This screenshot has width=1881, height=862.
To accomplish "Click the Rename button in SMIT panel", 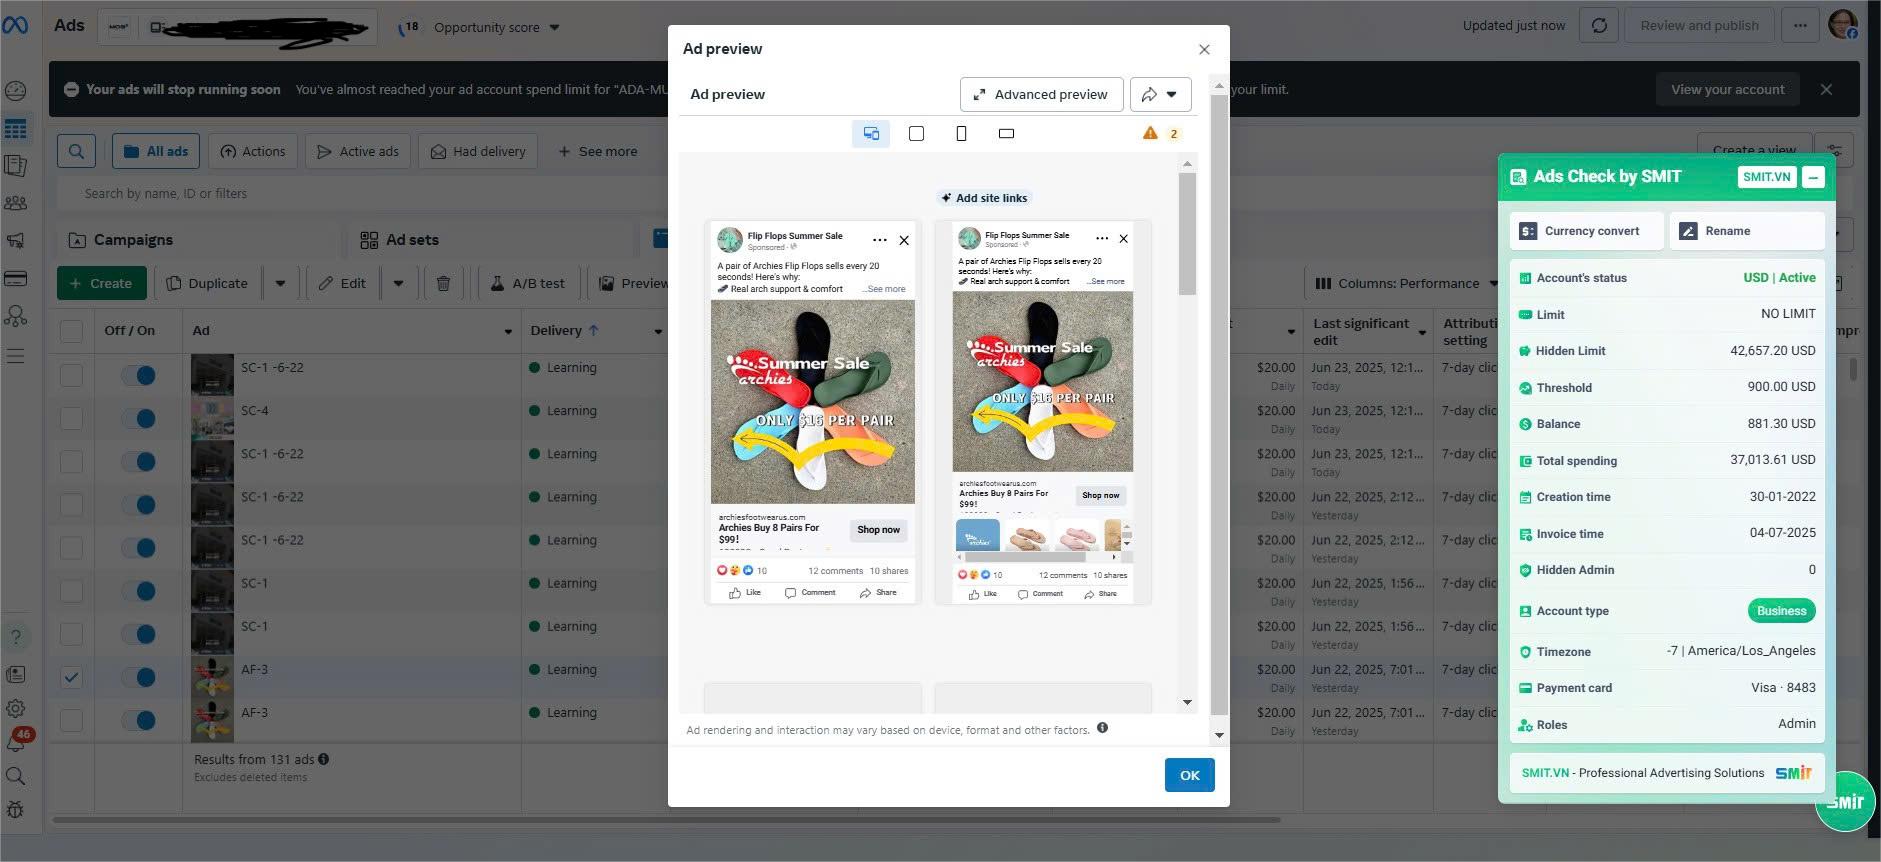I will pos(1746,231).
